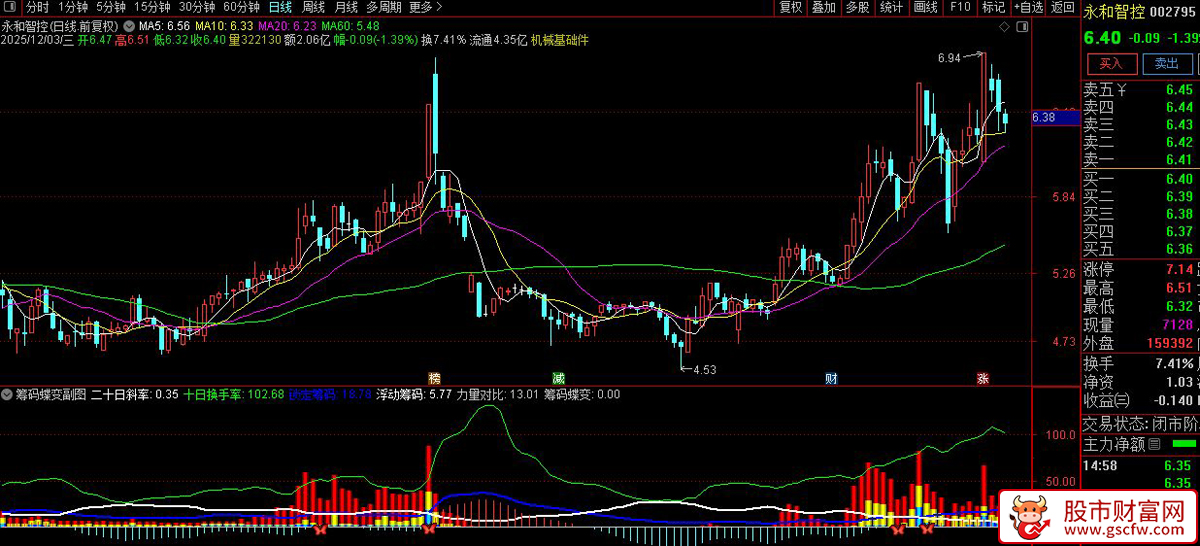
Task: Click the yen icon beside 卖五
Action: click(1121, 90)
